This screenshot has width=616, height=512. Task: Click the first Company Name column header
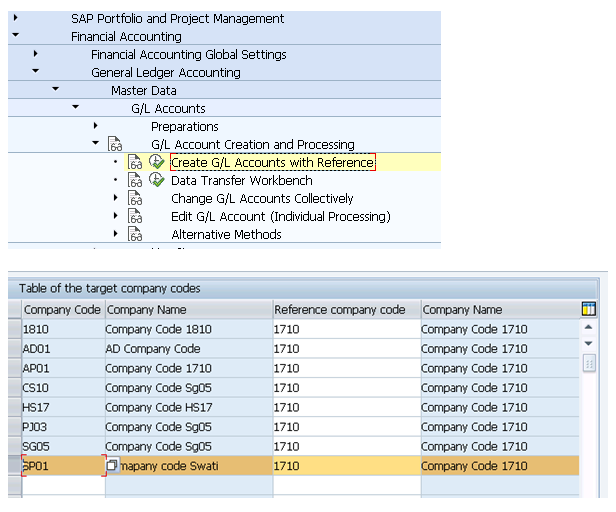[x=189, y=310]
